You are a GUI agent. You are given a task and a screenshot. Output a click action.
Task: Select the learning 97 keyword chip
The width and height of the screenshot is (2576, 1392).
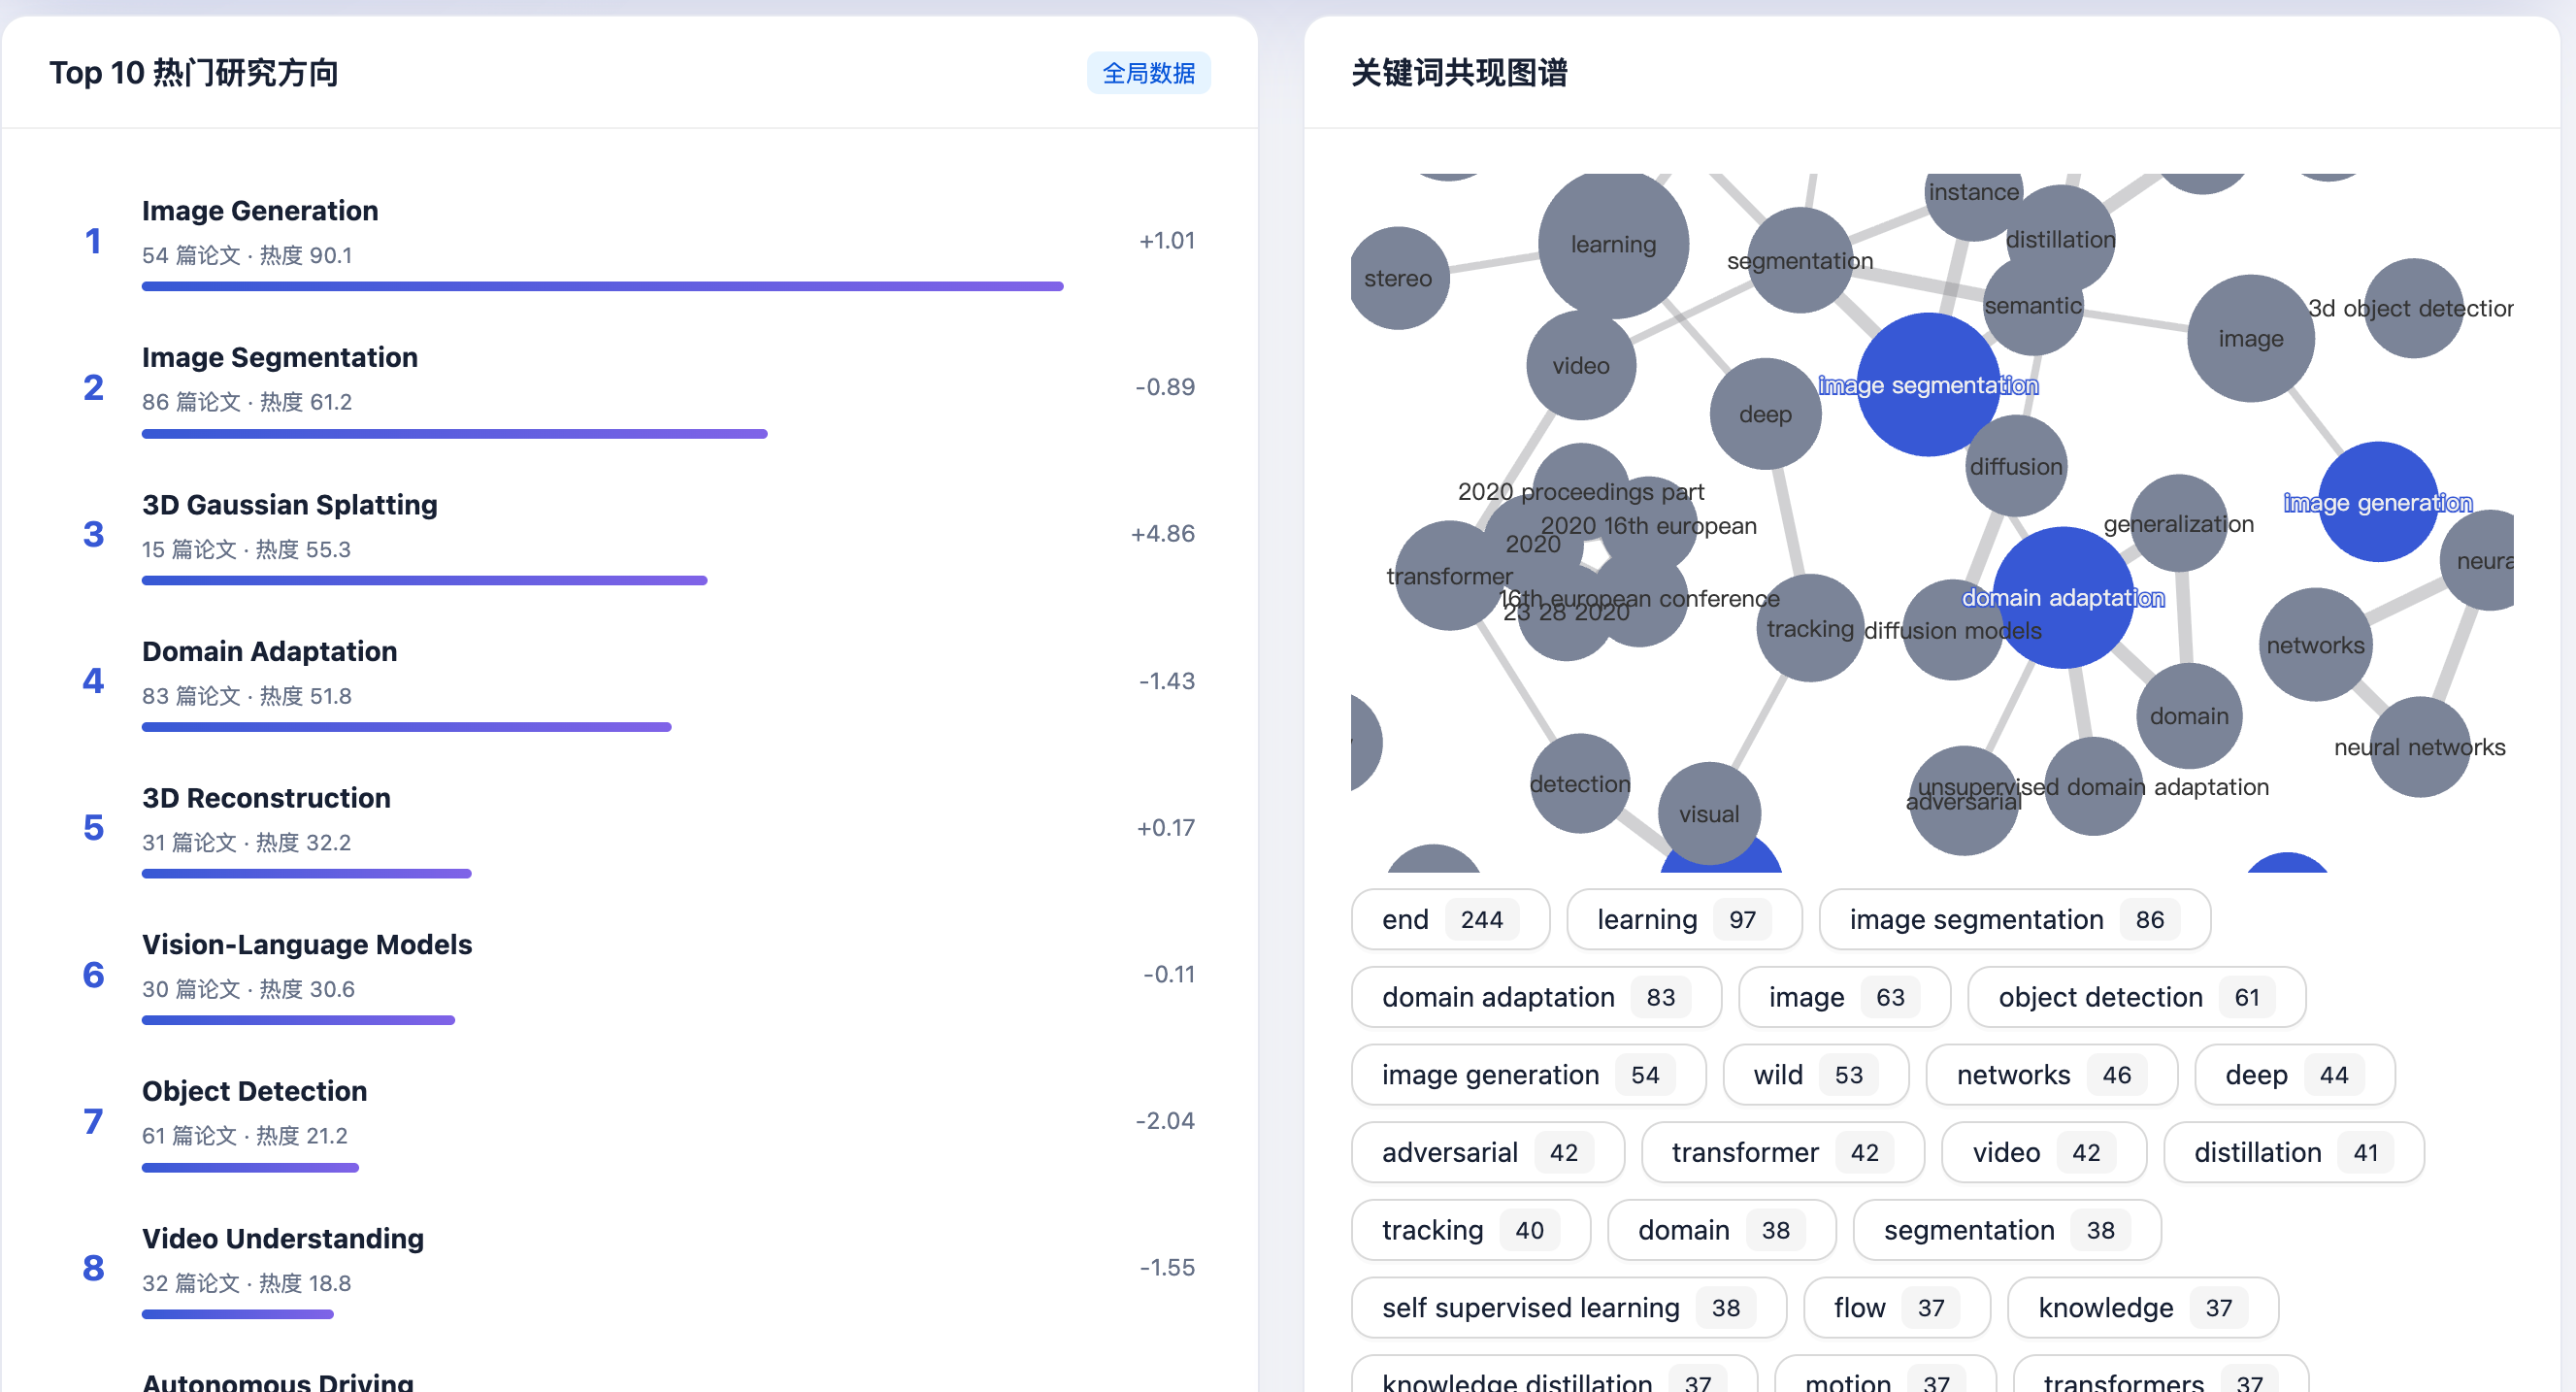[x=1684, y=920]
